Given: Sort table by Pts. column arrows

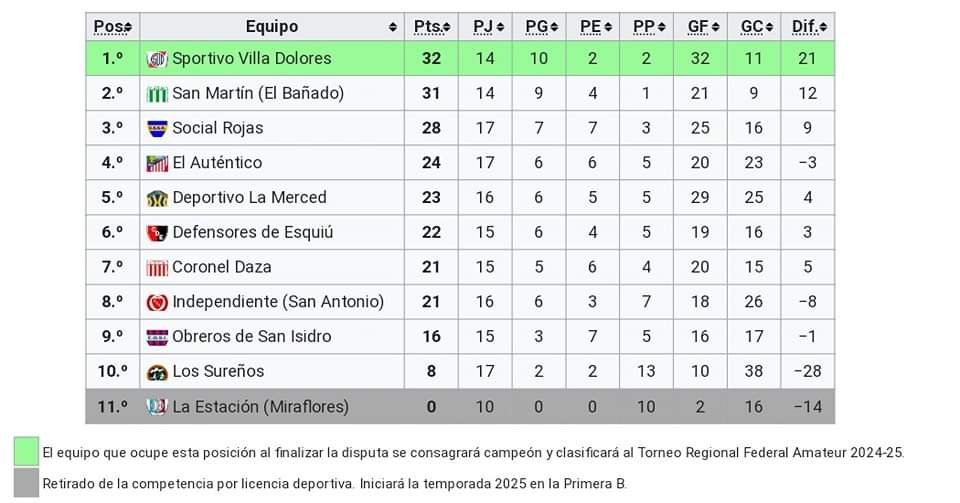Looking at the screenshot, I should tap(446, 27).
